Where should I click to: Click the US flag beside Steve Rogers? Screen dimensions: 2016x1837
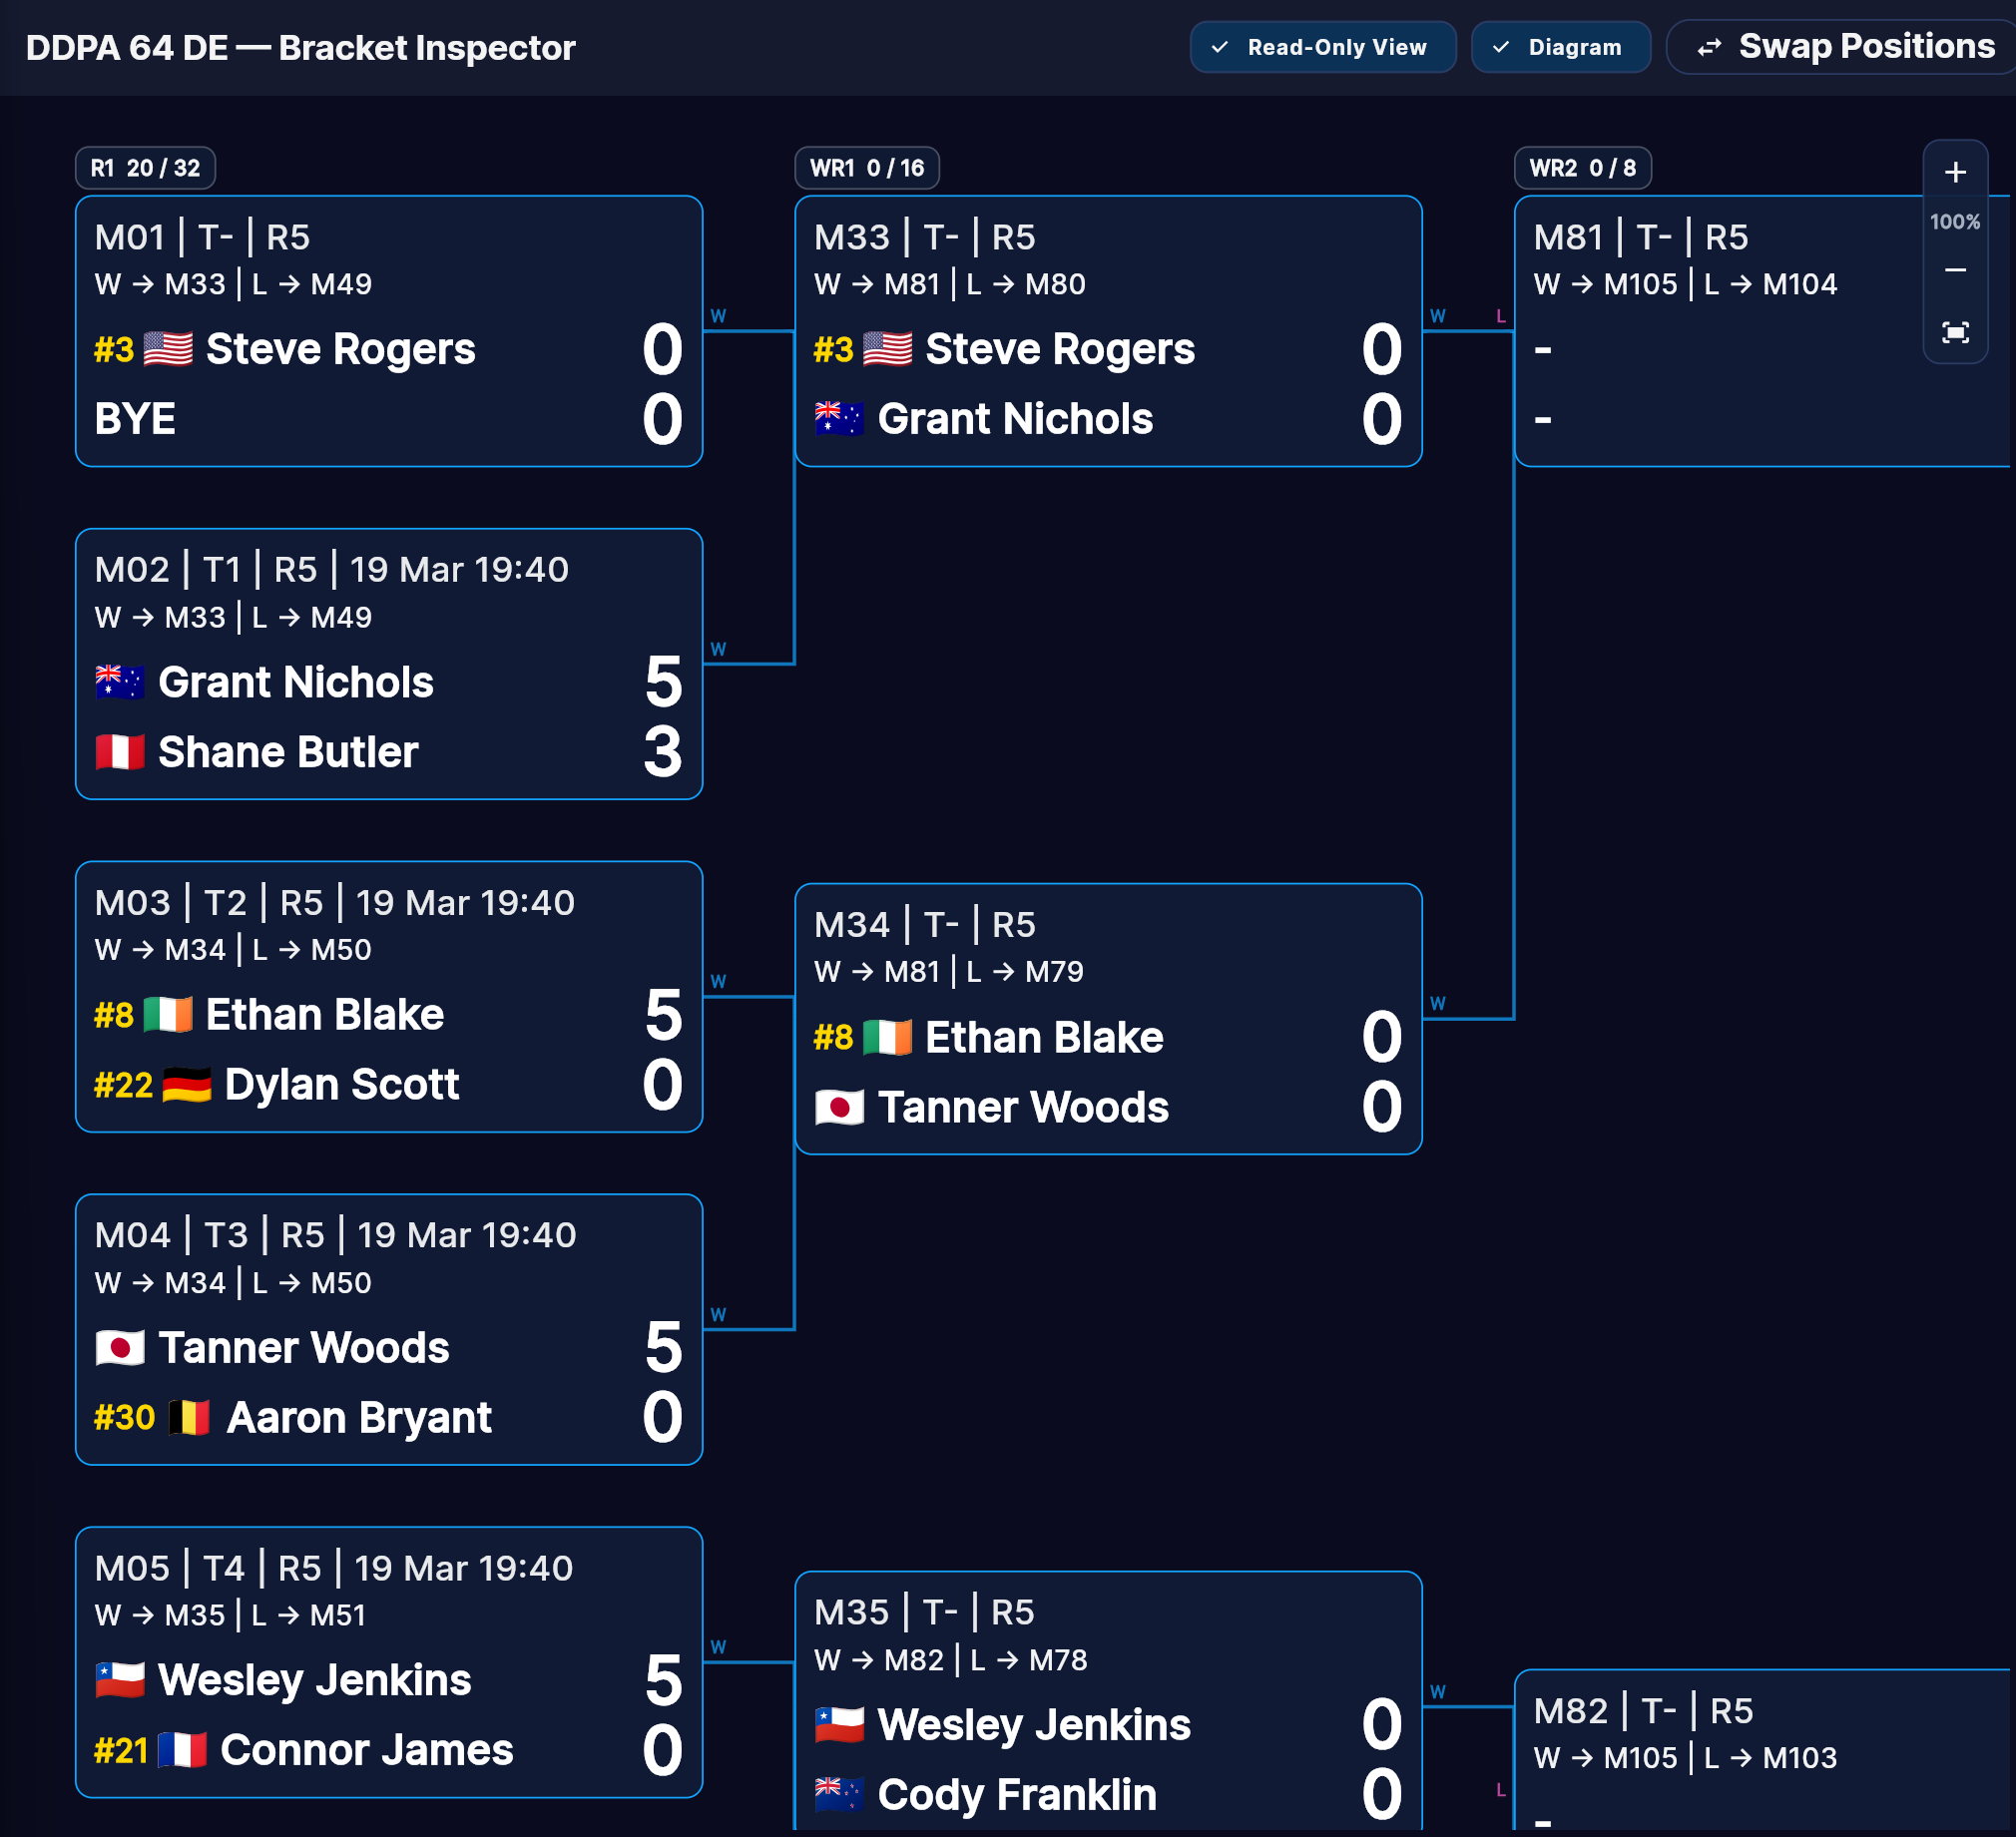click(168, 349)
